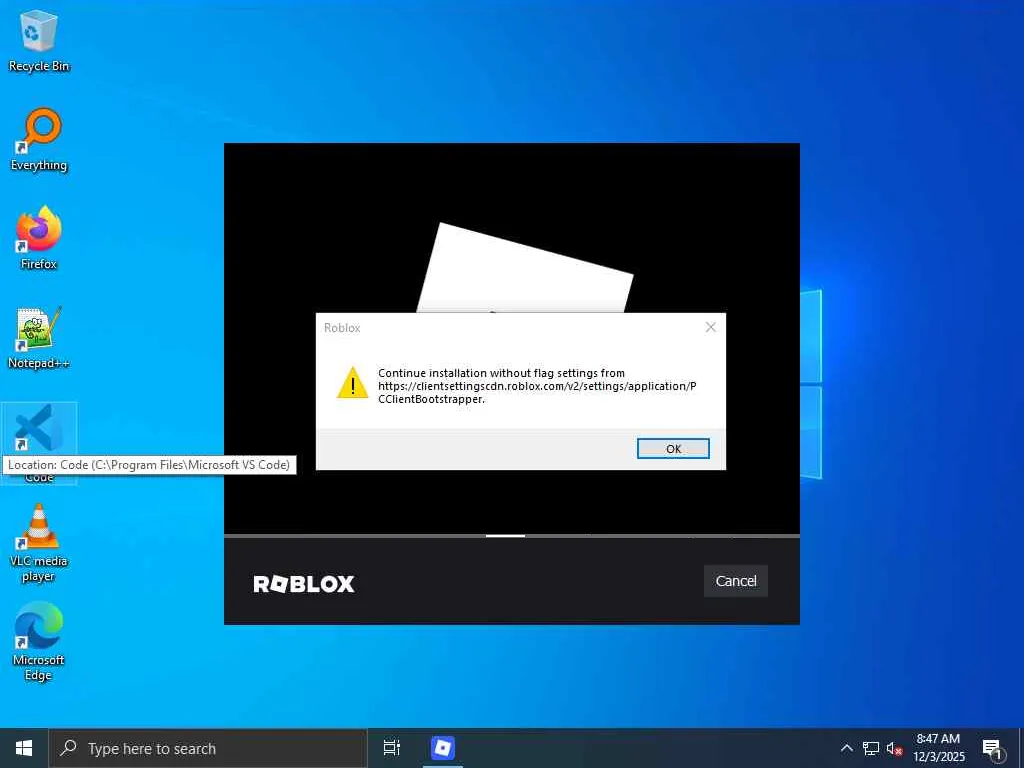This screenshot has width=1024, height=768.
Task: Open the Windows Start menu
Action: tap(24, 748)
